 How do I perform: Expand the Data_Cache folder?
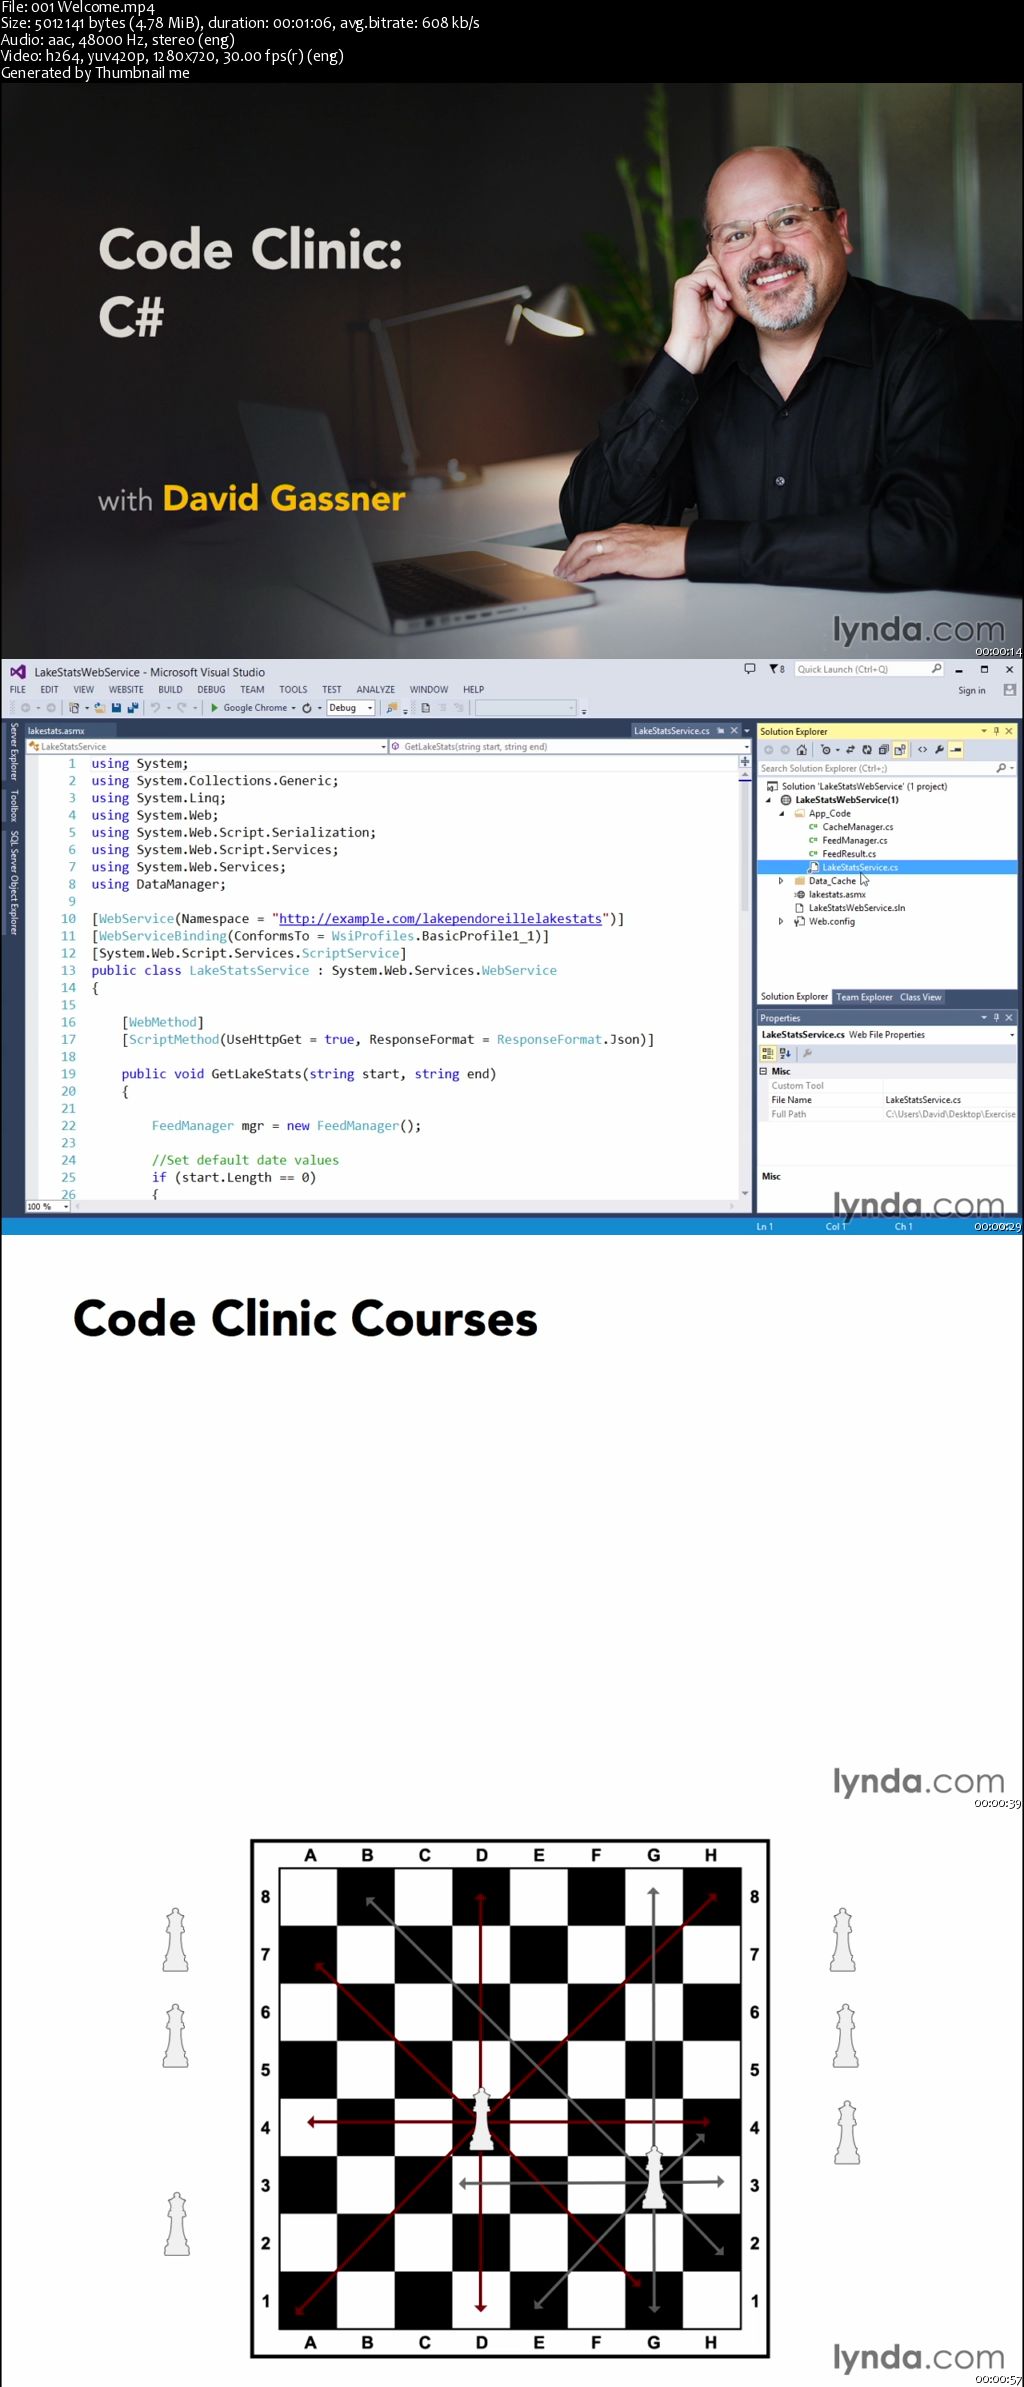tap(781, 881)
